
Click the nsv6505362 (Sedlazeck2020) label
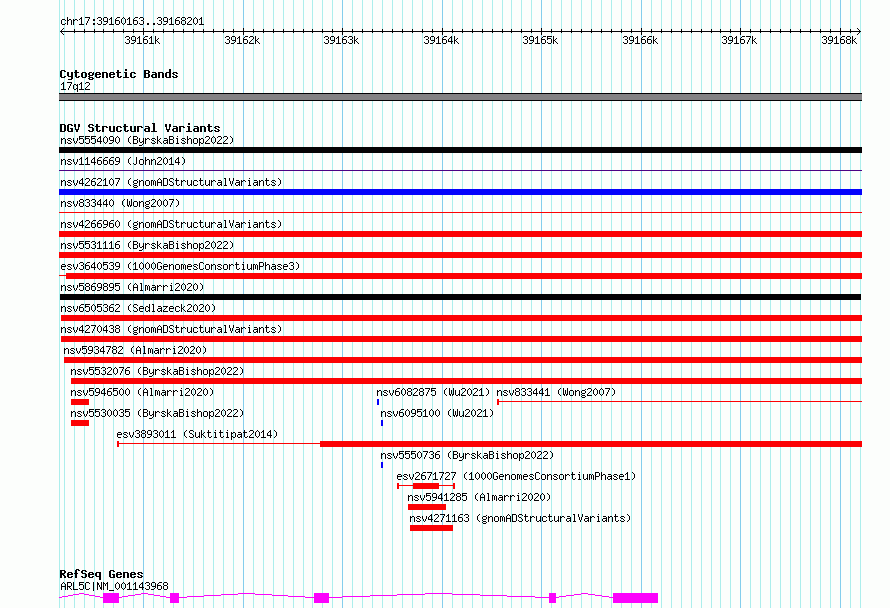(138, 308)
